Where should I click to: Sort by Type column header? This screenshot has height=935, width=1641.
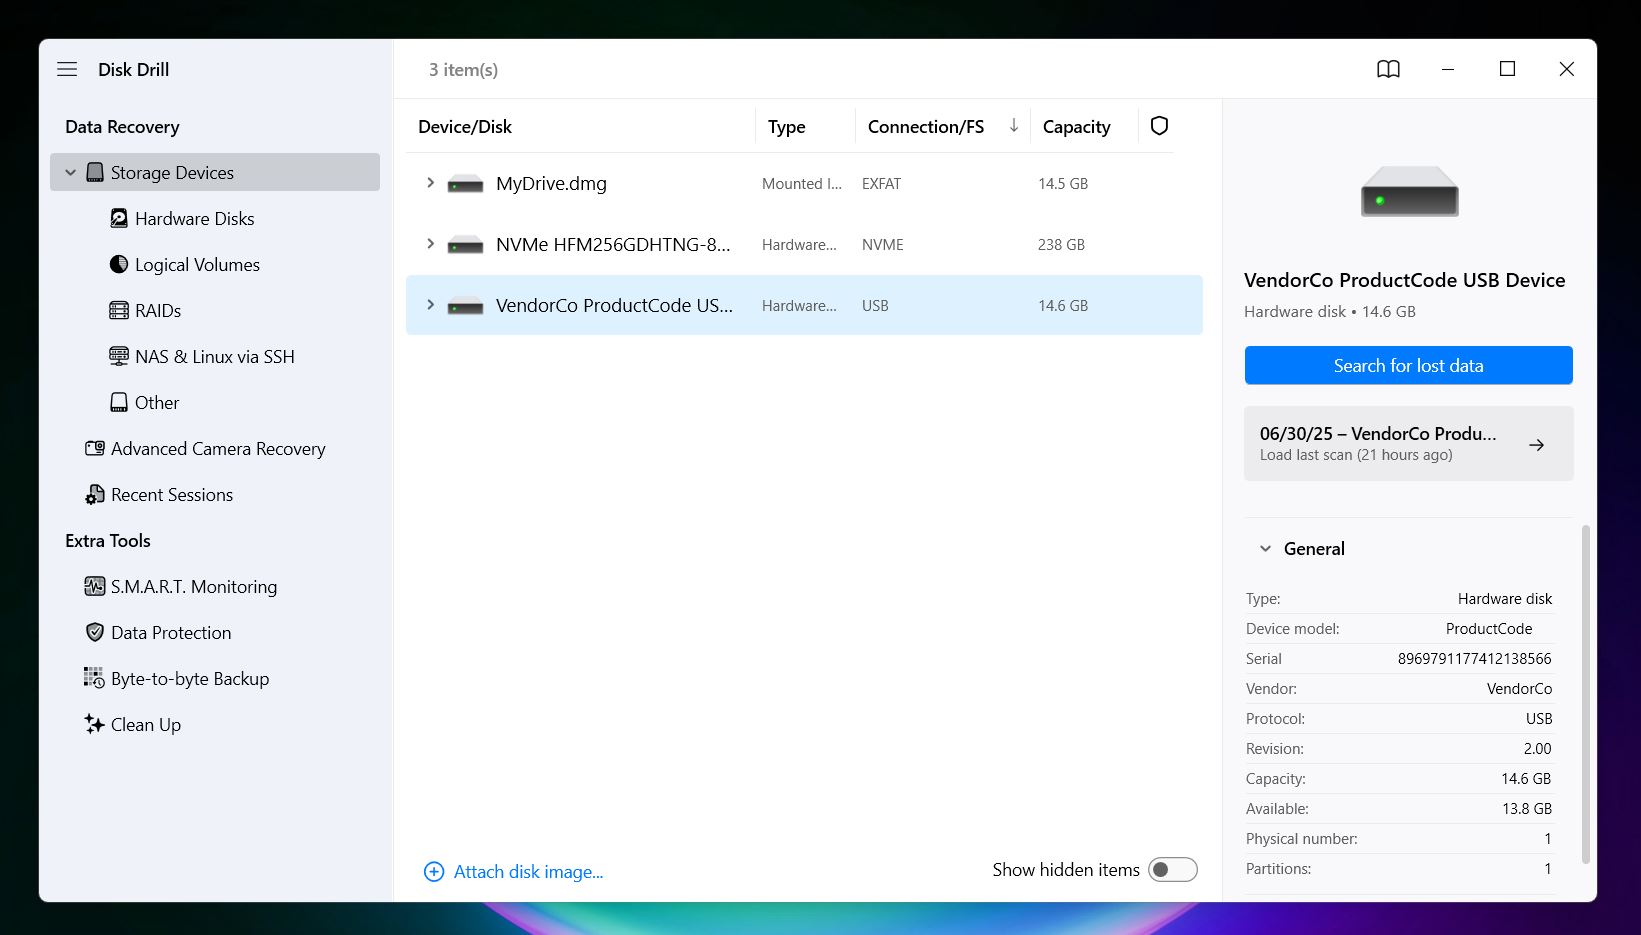[787, 126]
